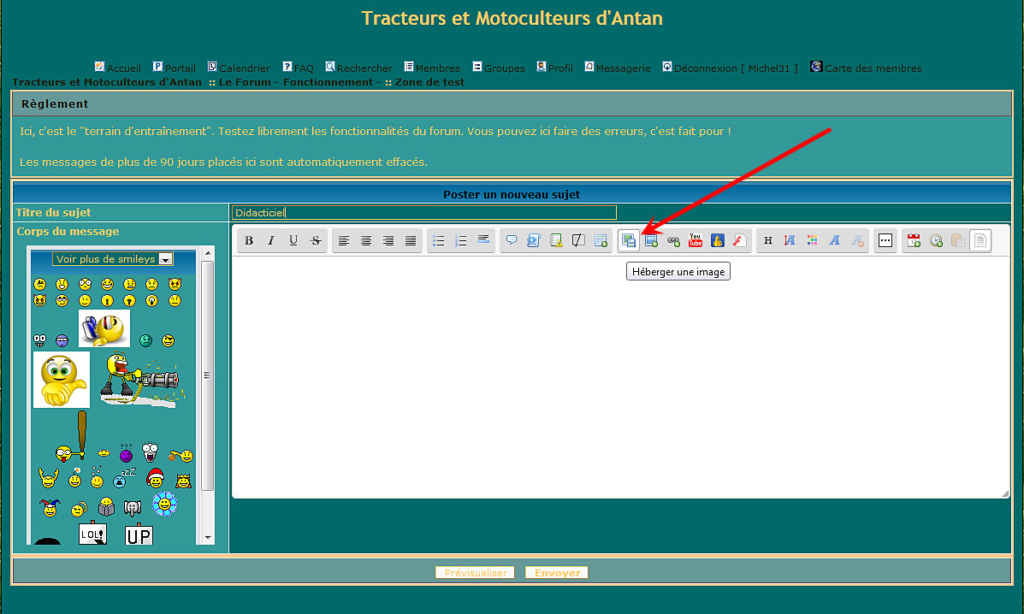
Task: Insert date calendar icon
Action: point(914,240)
